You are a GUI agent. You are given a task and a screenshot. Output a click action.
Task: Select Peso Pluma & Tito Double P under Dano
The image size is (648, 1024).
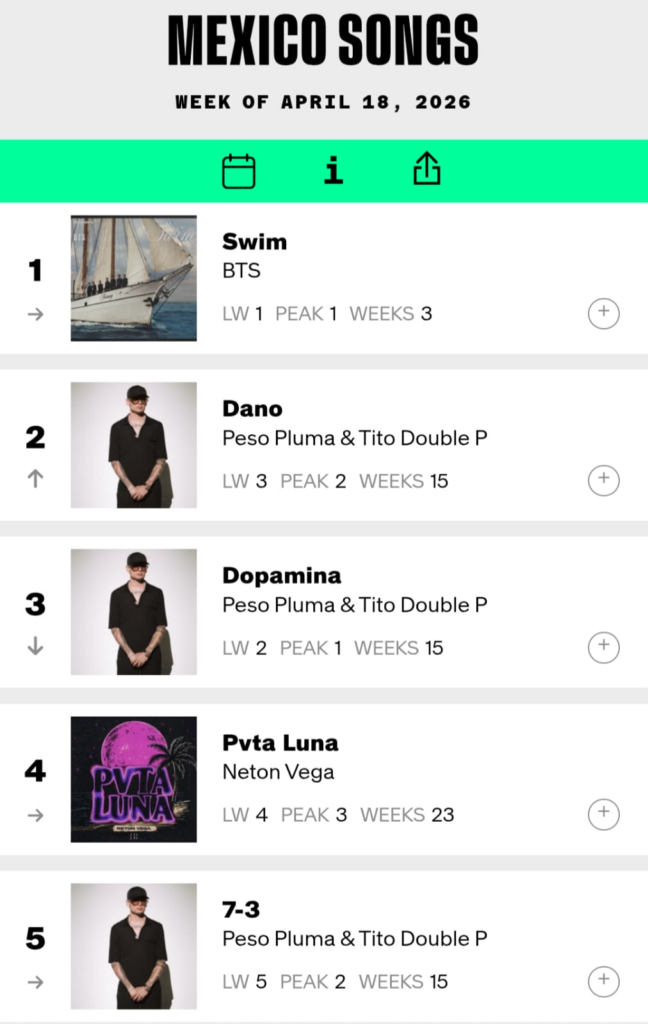coord(354,438)
